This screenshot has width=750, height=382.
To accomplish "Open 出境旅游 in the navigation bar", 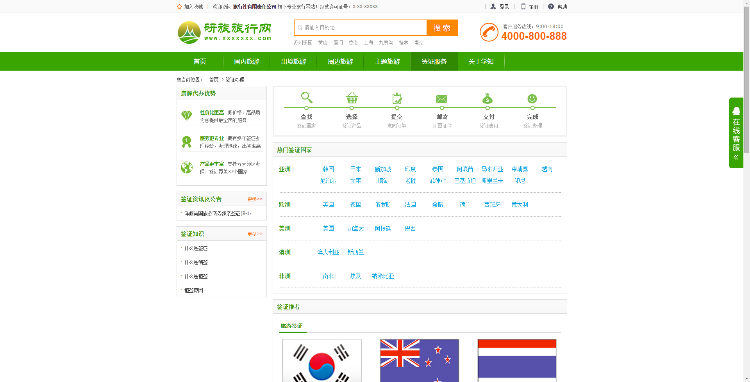I will coord(293,61).
